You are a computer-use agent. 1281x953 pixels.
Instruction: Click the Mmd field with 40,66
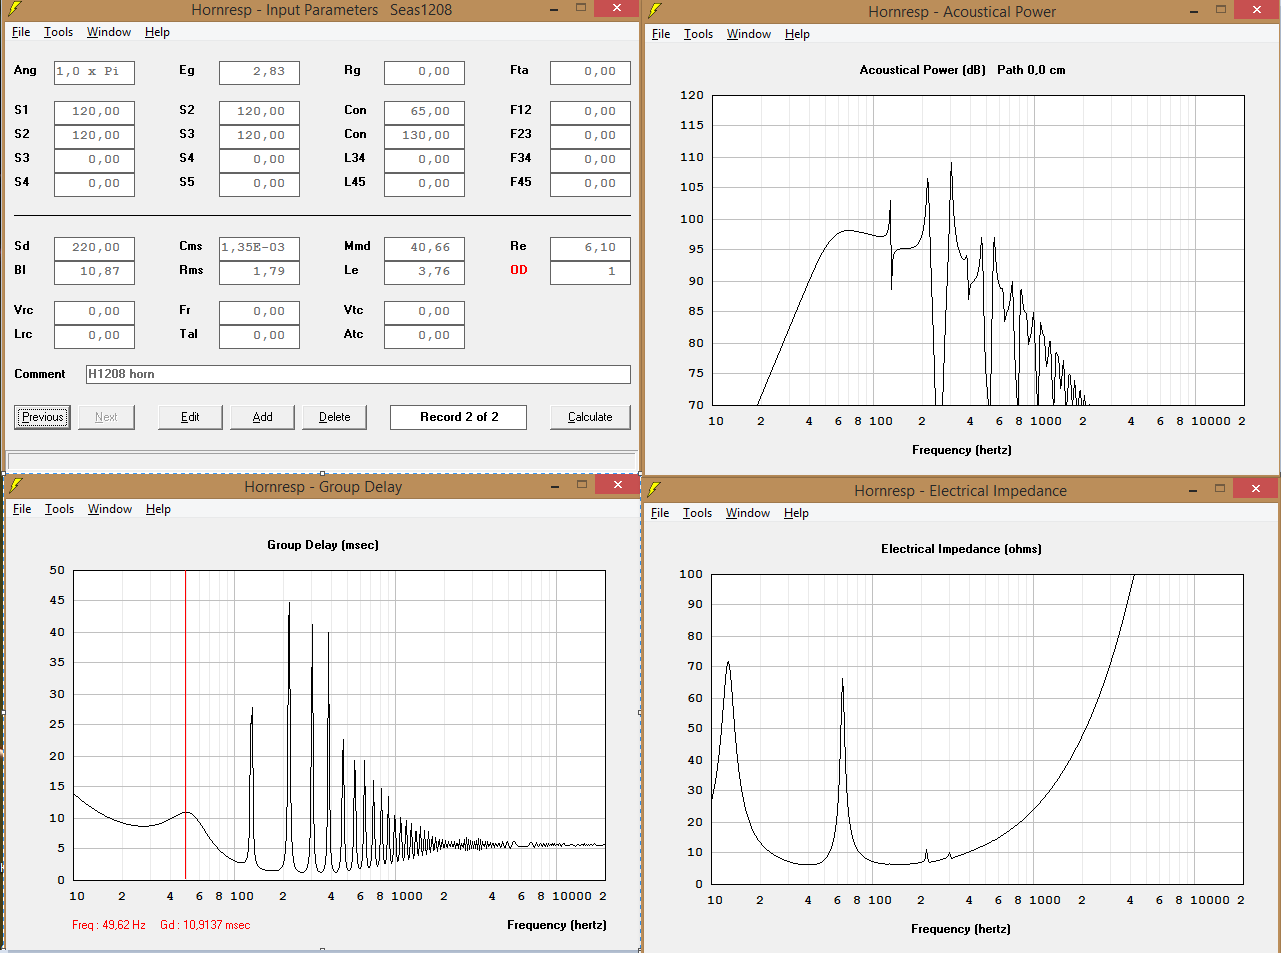(424, 248)
